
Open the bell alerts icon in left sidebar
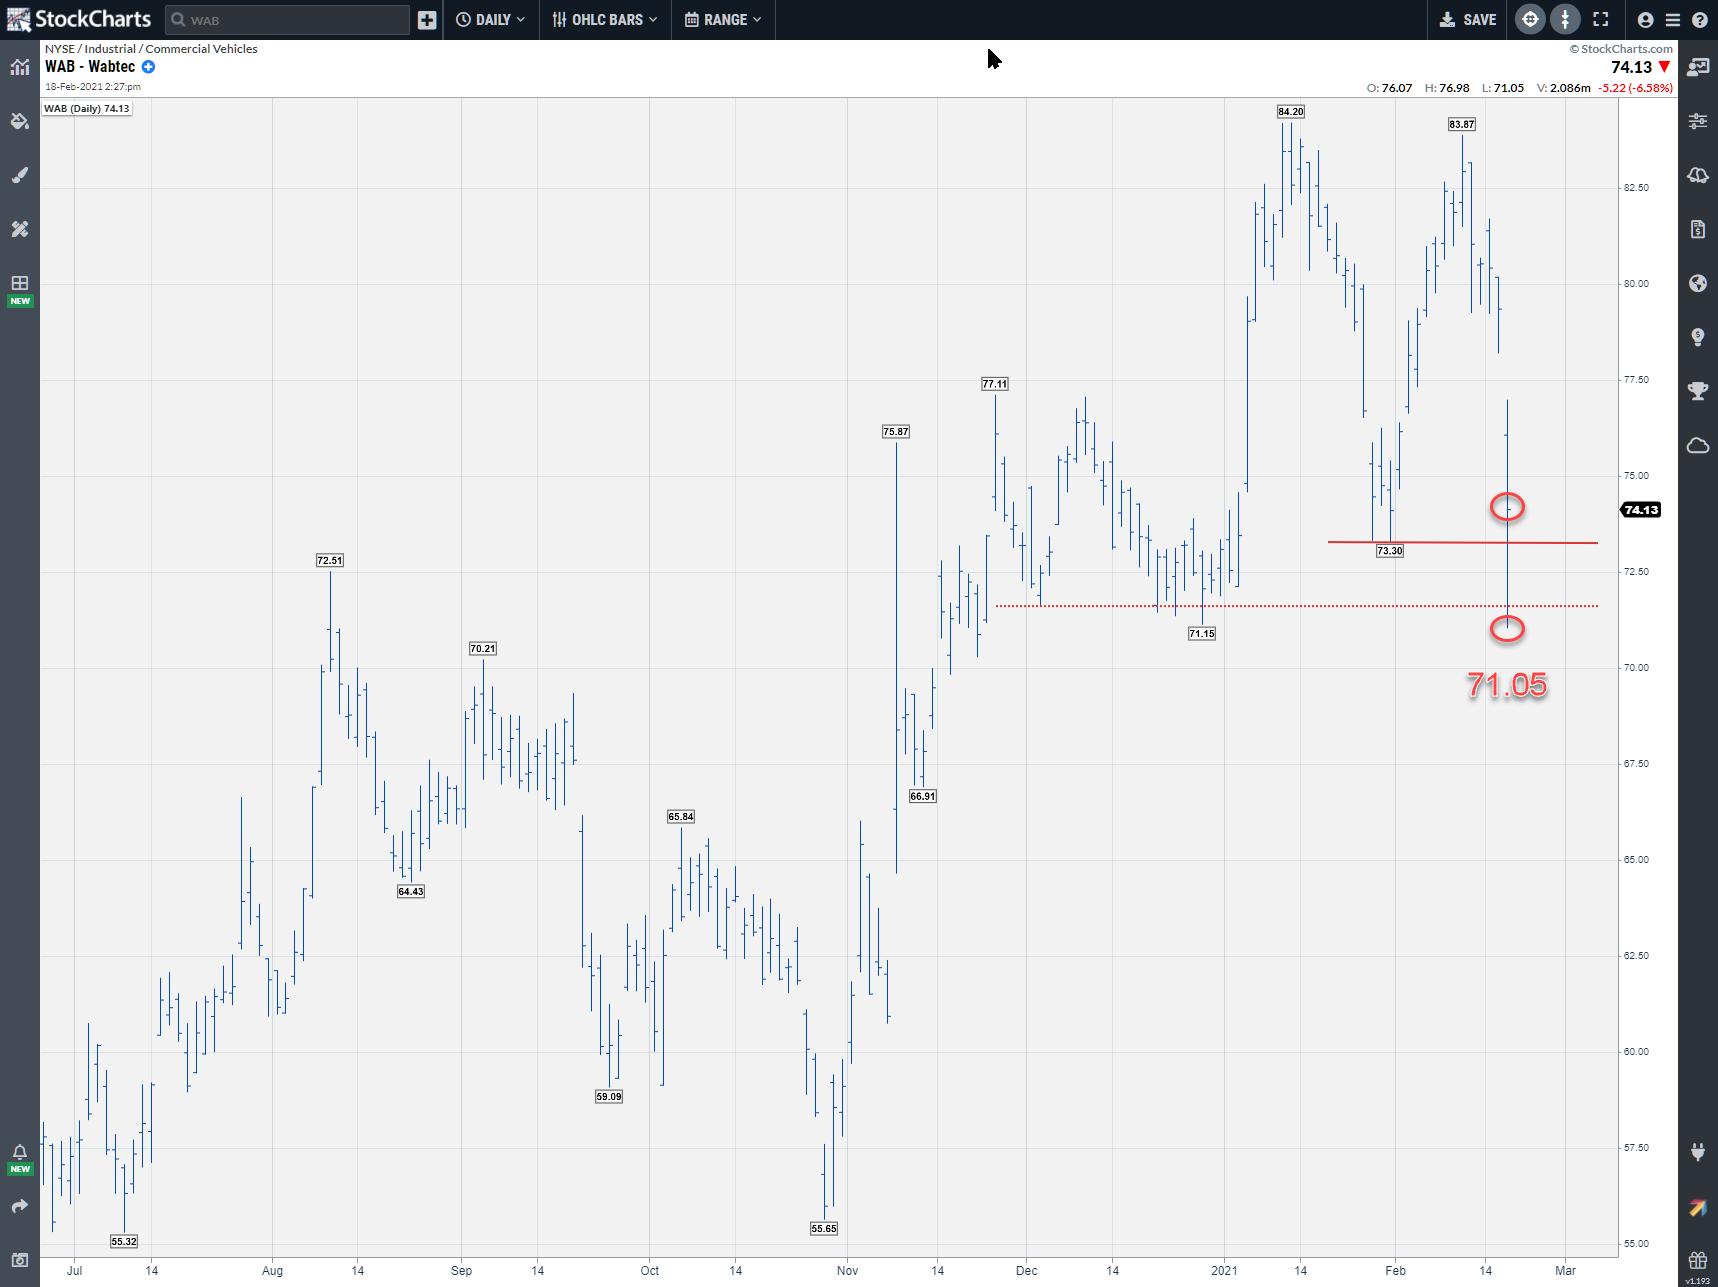(x=19, y=1153)
